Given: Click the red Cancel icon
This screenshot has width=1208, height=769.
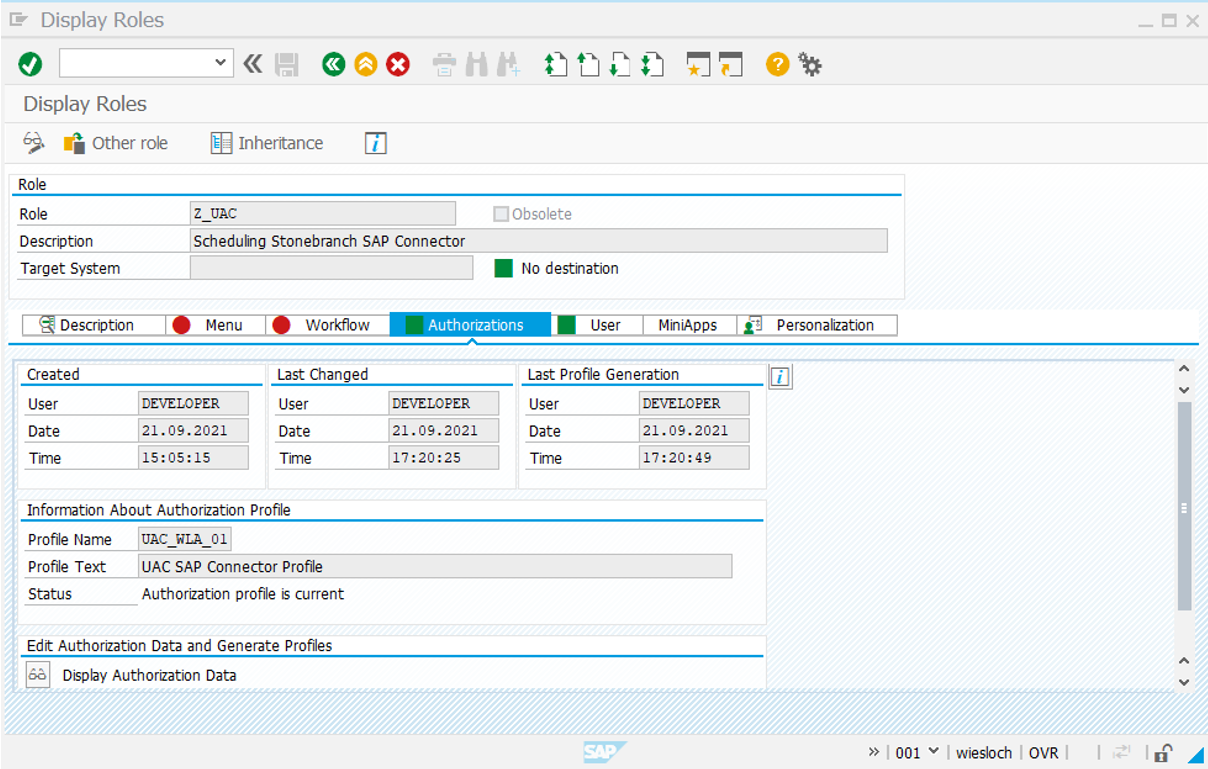Looking at the screenshot, I should [398, 65].
